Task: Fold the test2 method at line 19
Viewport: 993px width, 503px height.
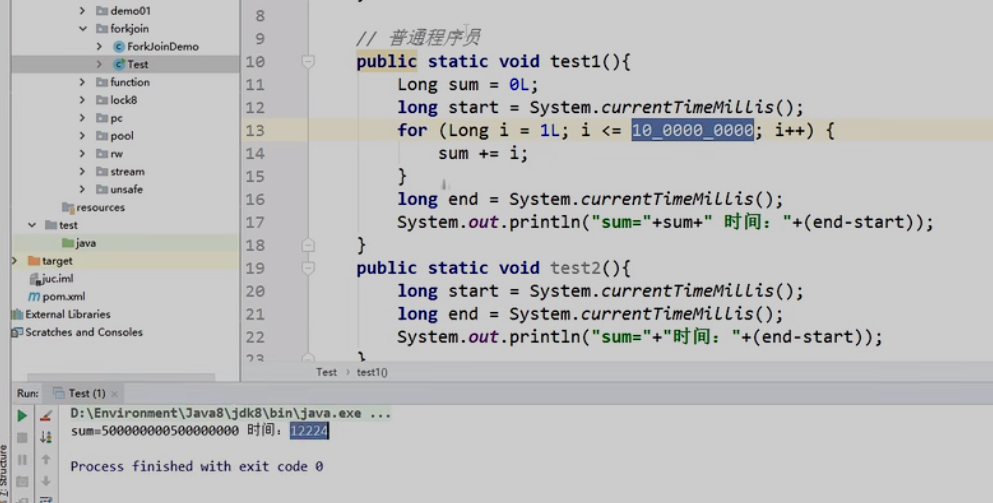Action: pos(308,268)
